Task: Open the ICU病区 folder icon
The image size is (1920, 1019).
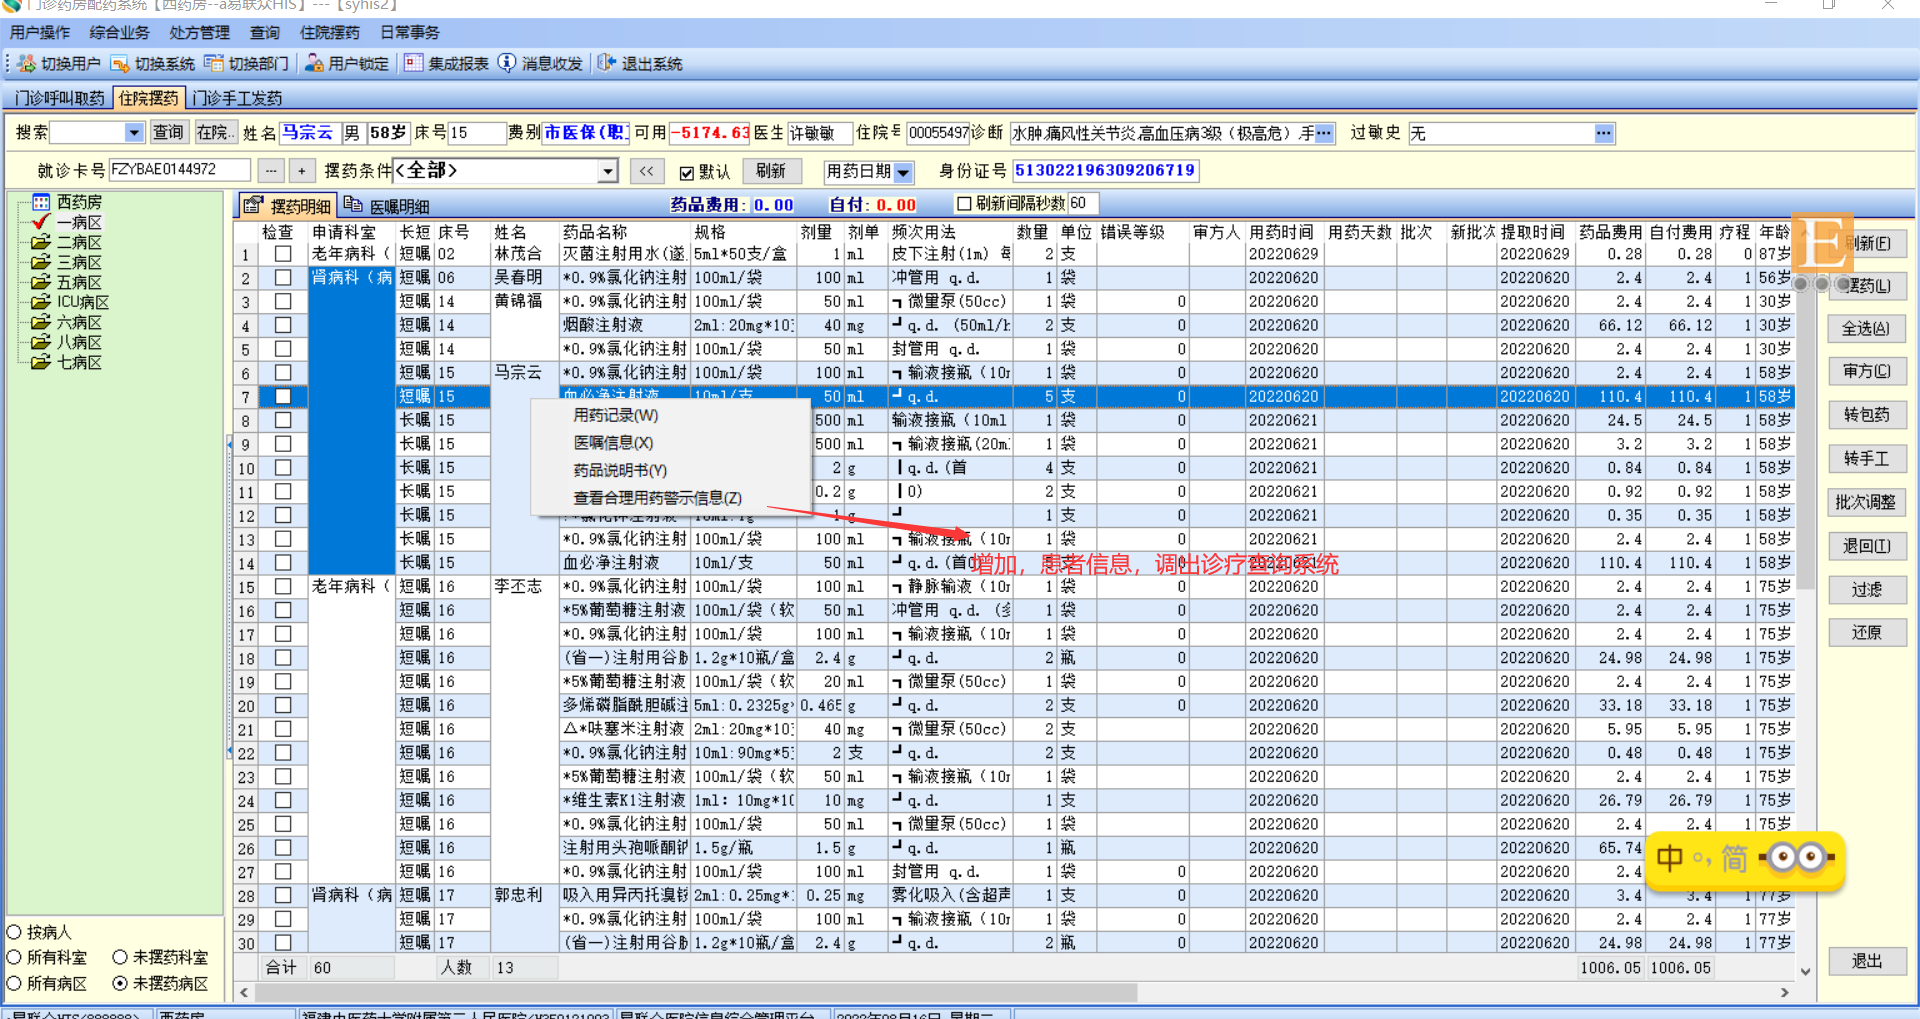Action: coord(41,302)
